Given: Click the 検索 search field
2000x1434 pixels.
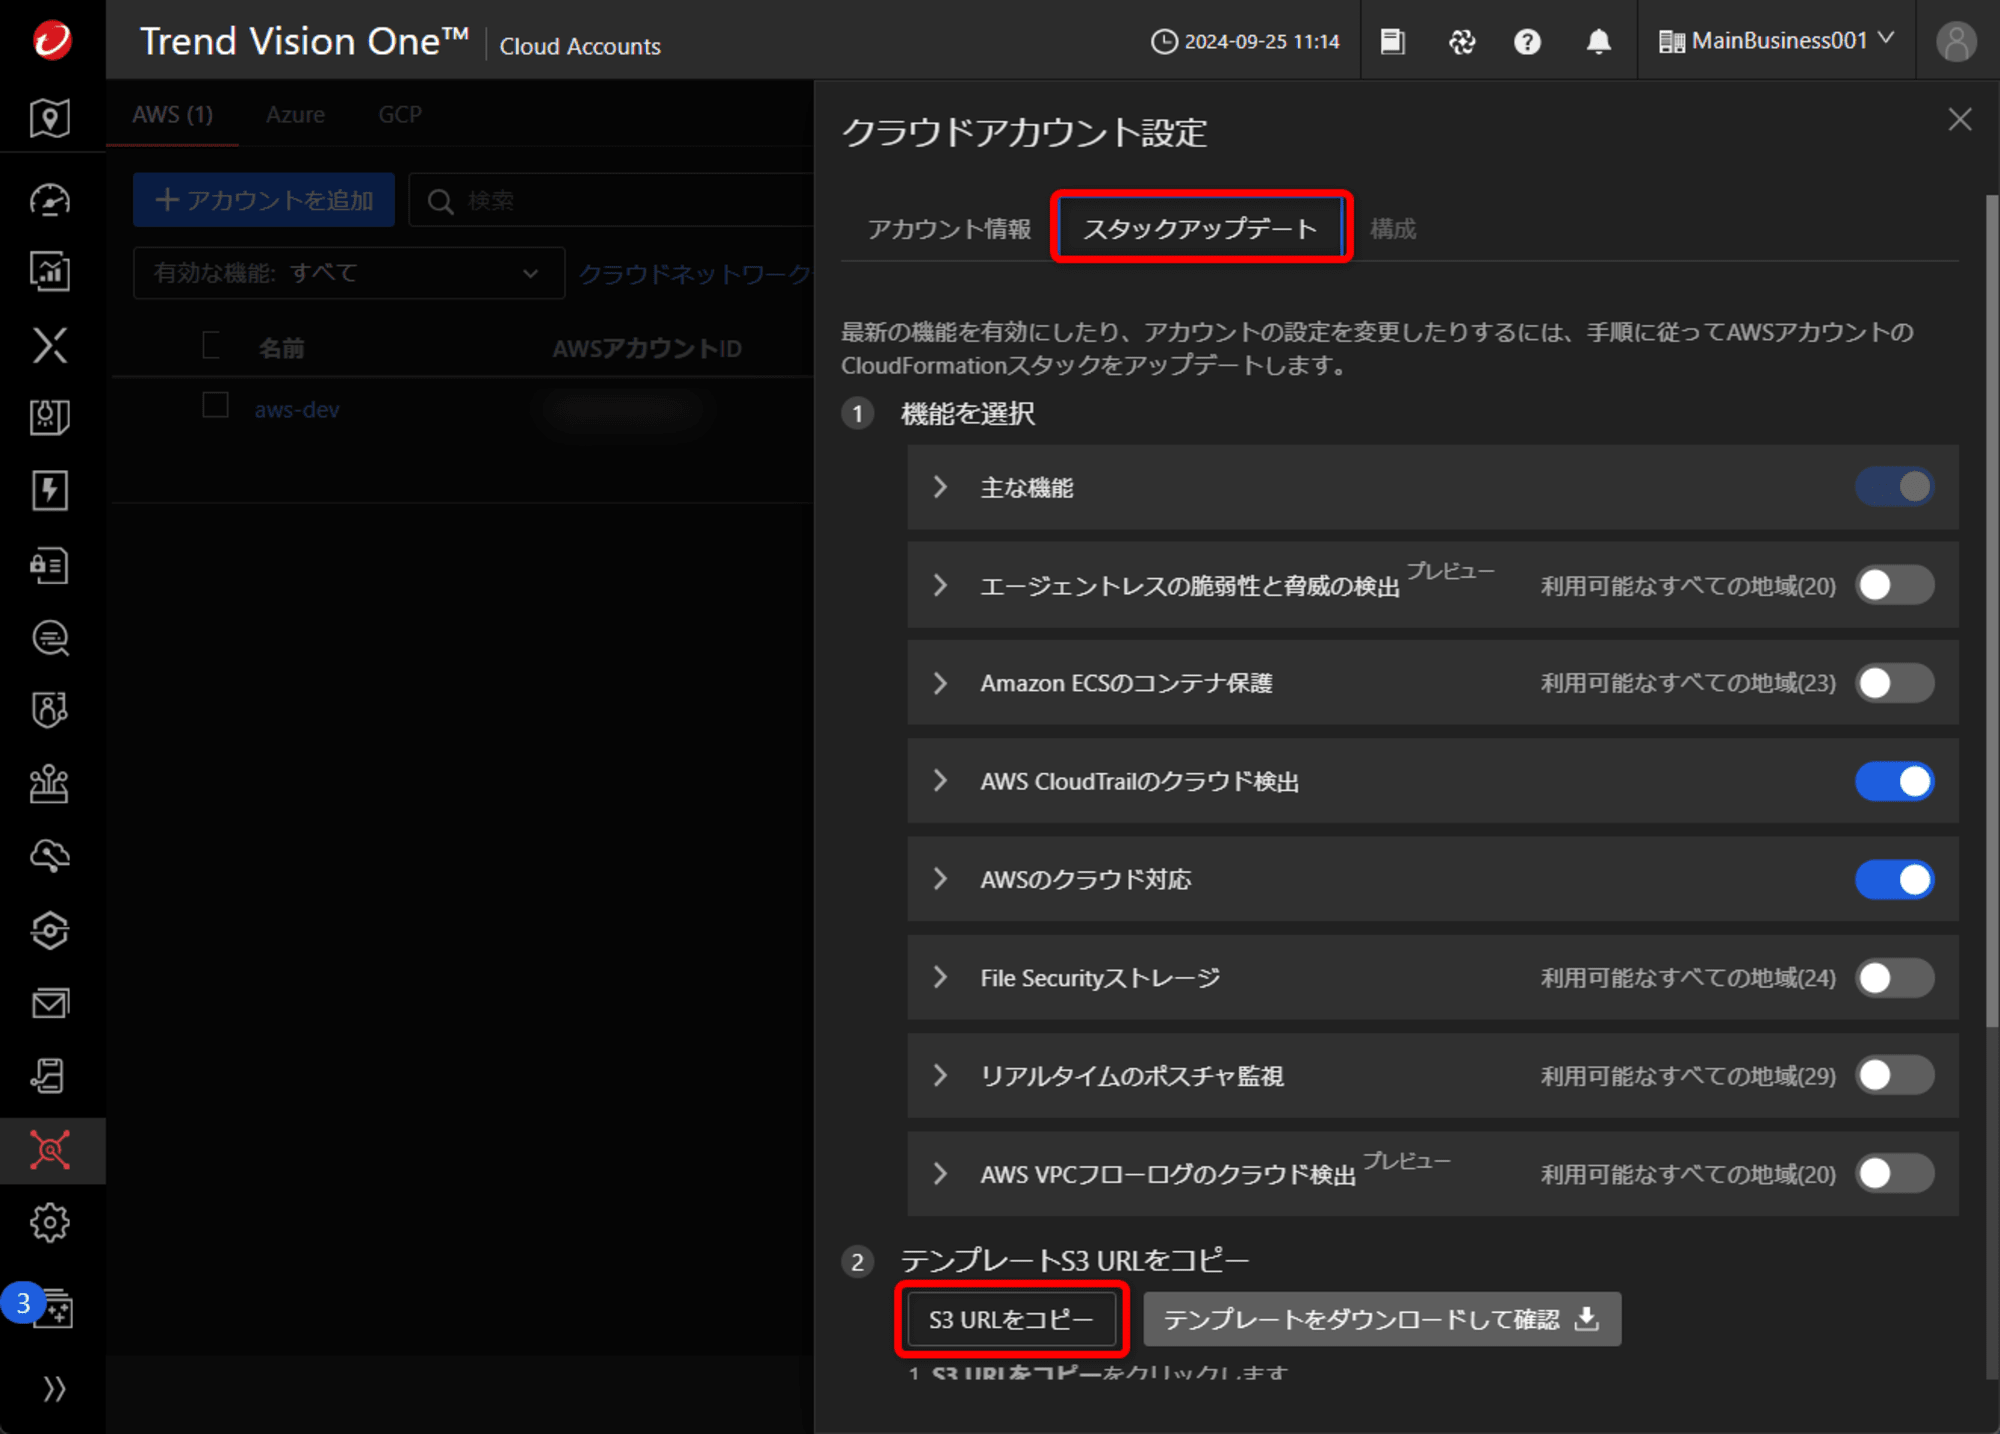Looking at the screenshot, I should pyautogui.click(x=611, y=200).
